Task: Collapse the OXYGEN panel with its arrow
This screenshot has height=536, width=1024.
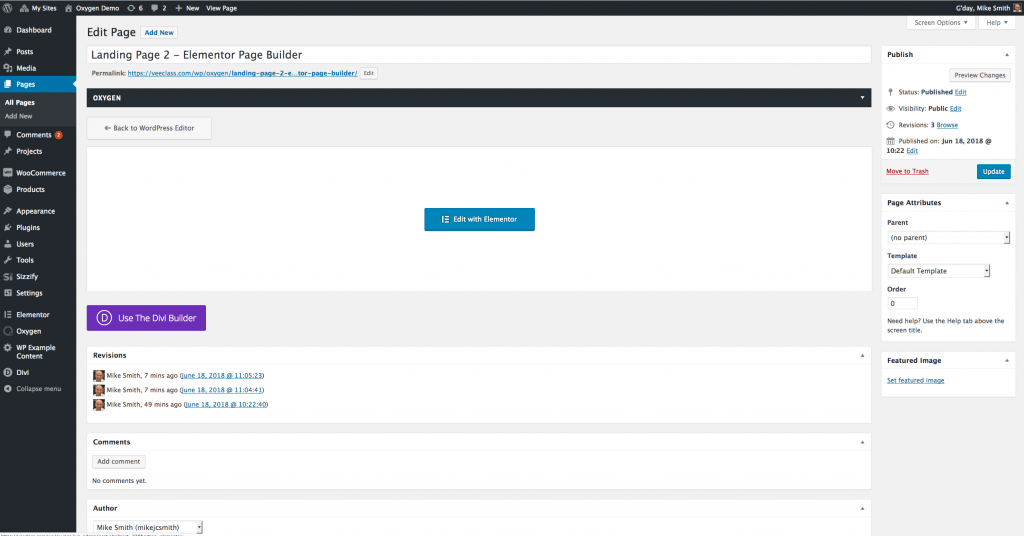Action: pos(862,98)
